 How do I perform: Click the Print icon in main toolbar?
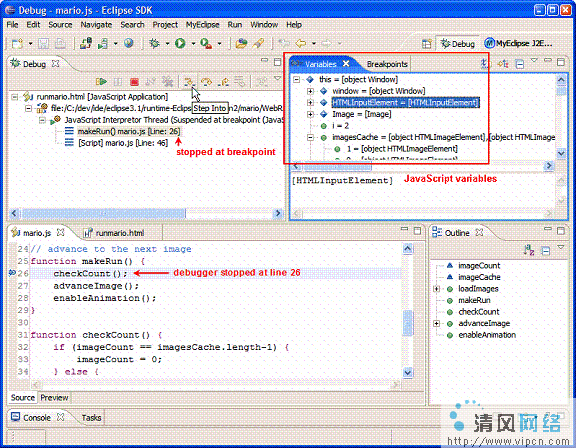tap(60, 44)
